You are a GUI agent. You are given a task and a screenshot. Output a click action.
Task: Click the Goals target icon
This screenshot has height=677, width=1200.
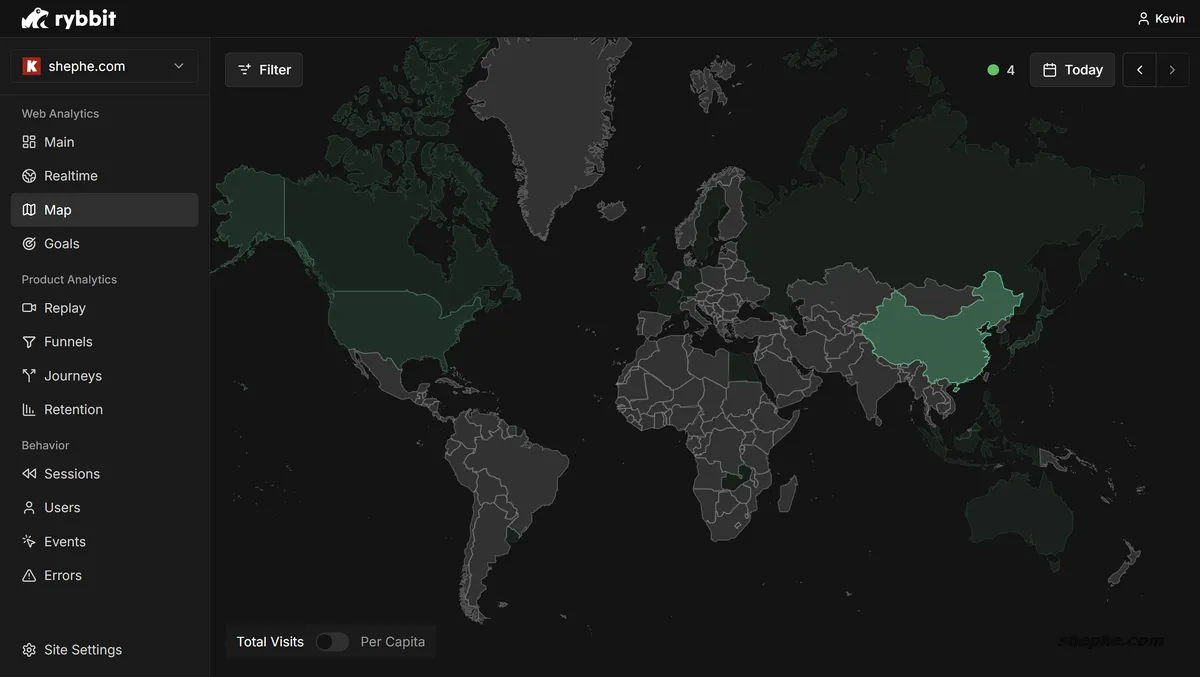(x=29, y=244)
